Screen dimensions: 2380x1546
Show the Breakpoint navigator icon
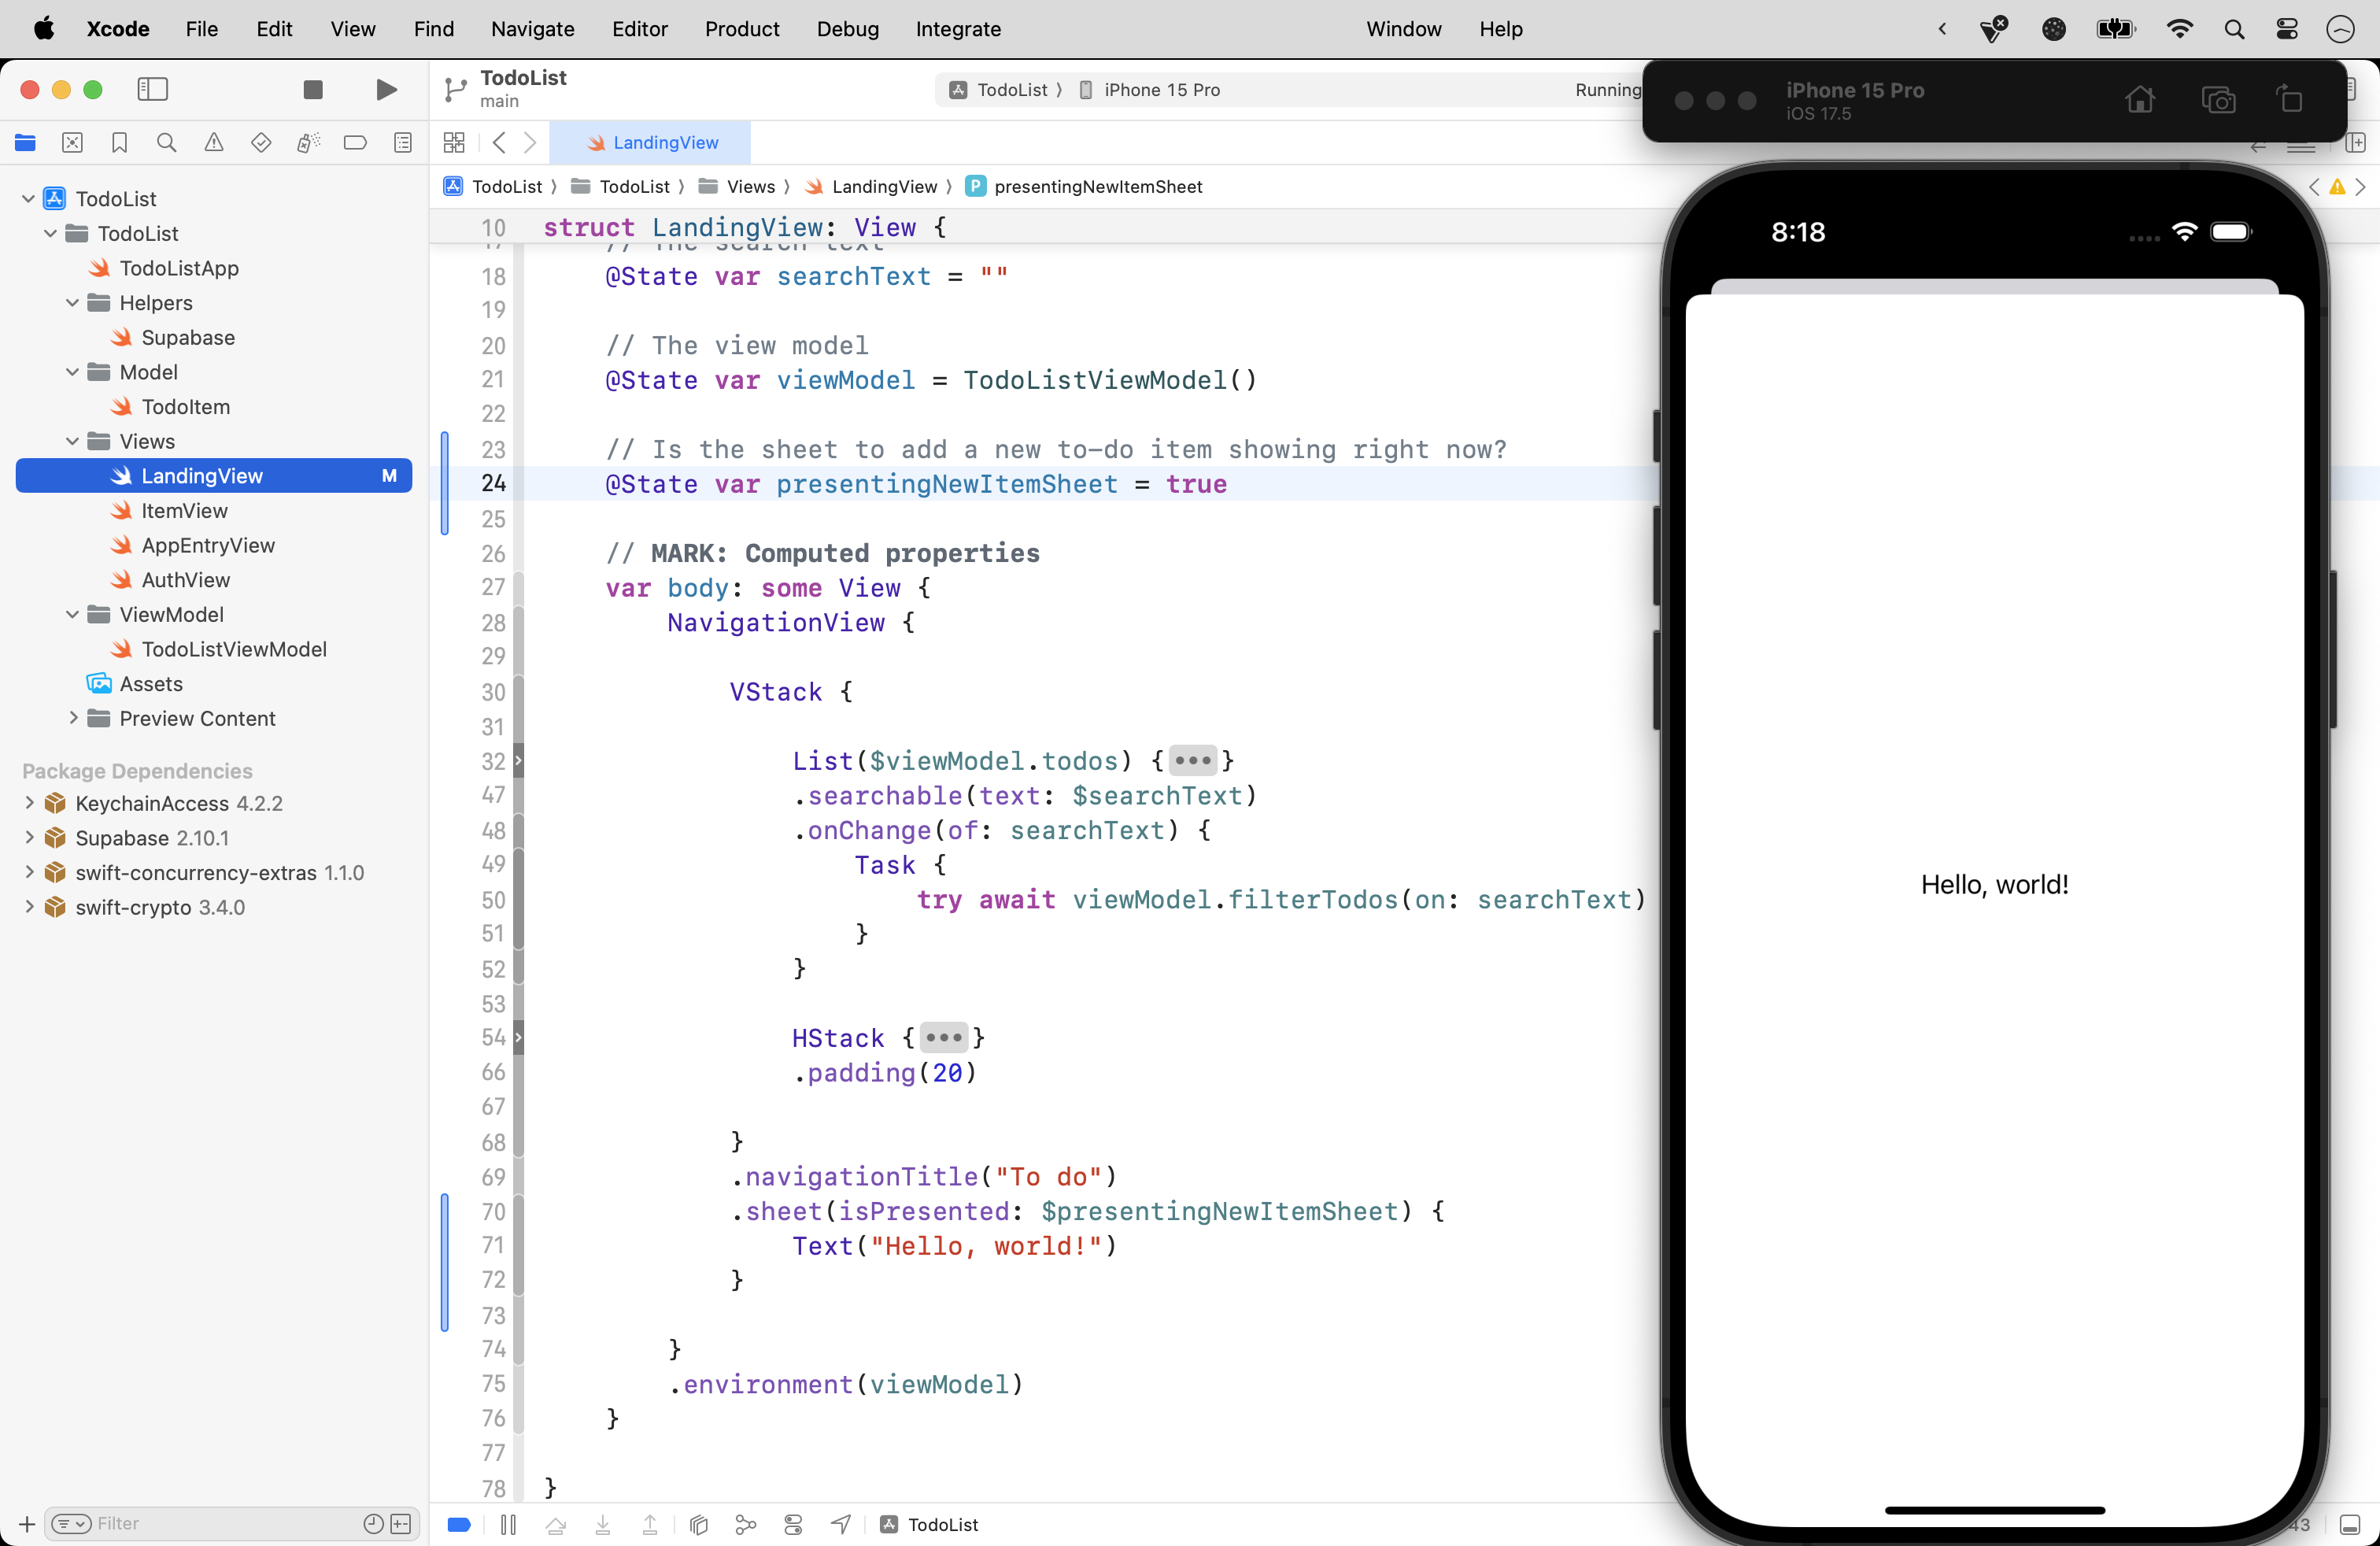355,143
